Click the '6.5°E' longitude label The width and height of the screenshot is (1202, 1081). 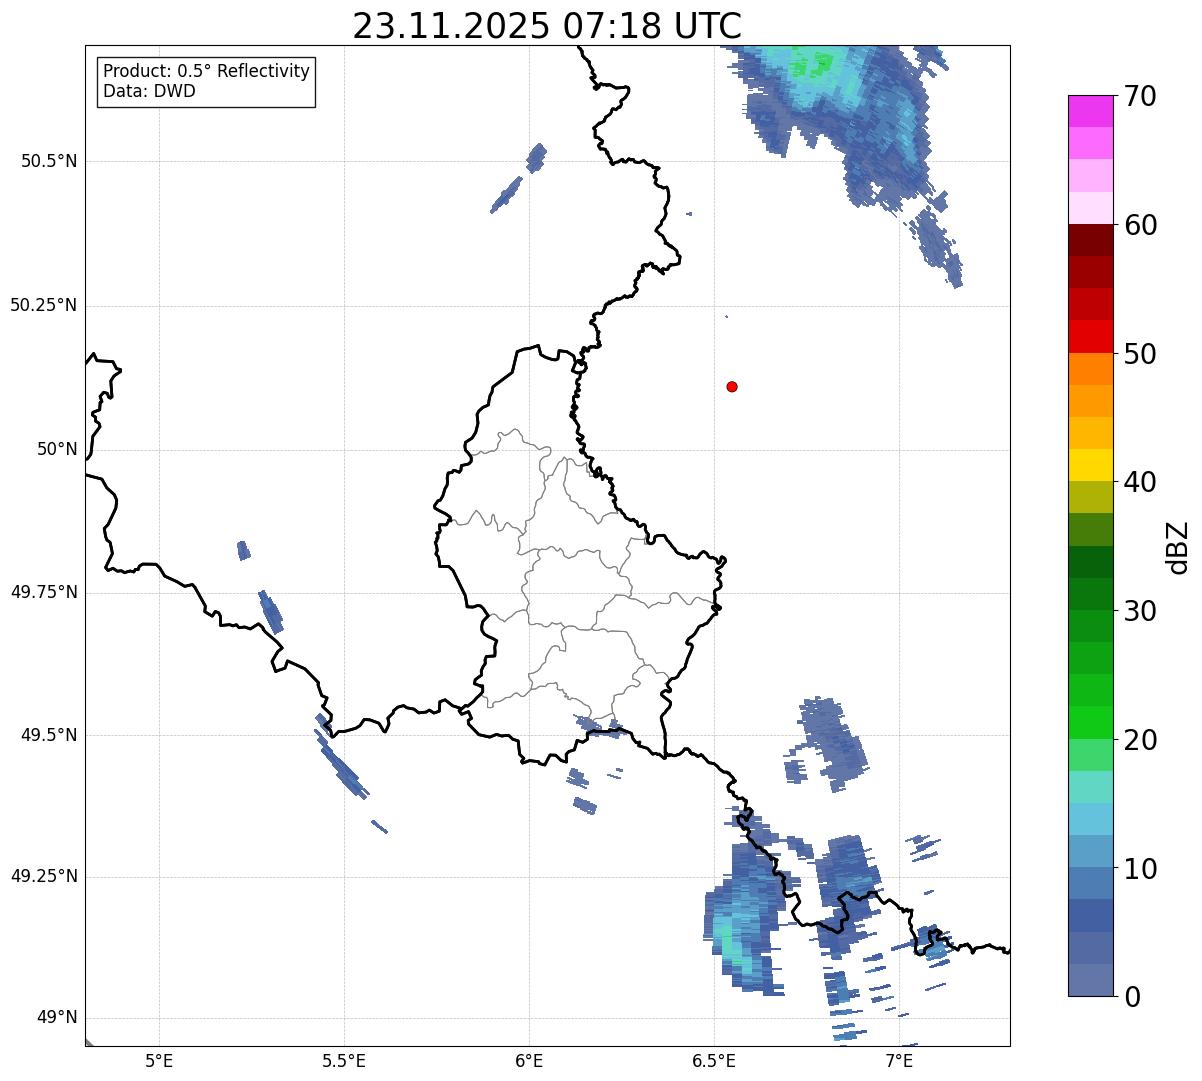[x=714, y=1060]
